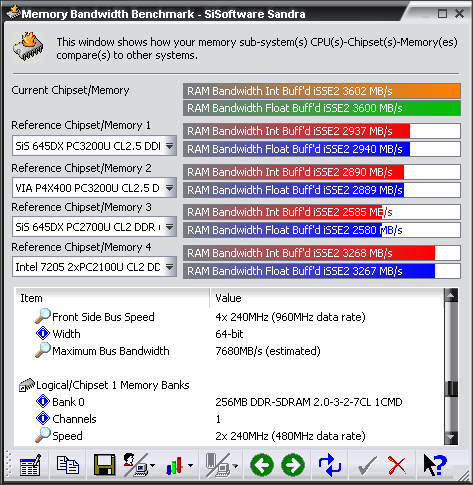Click the green Forward arrow icon
Viewport: 473px width, 485px height.
click(293, 465)
